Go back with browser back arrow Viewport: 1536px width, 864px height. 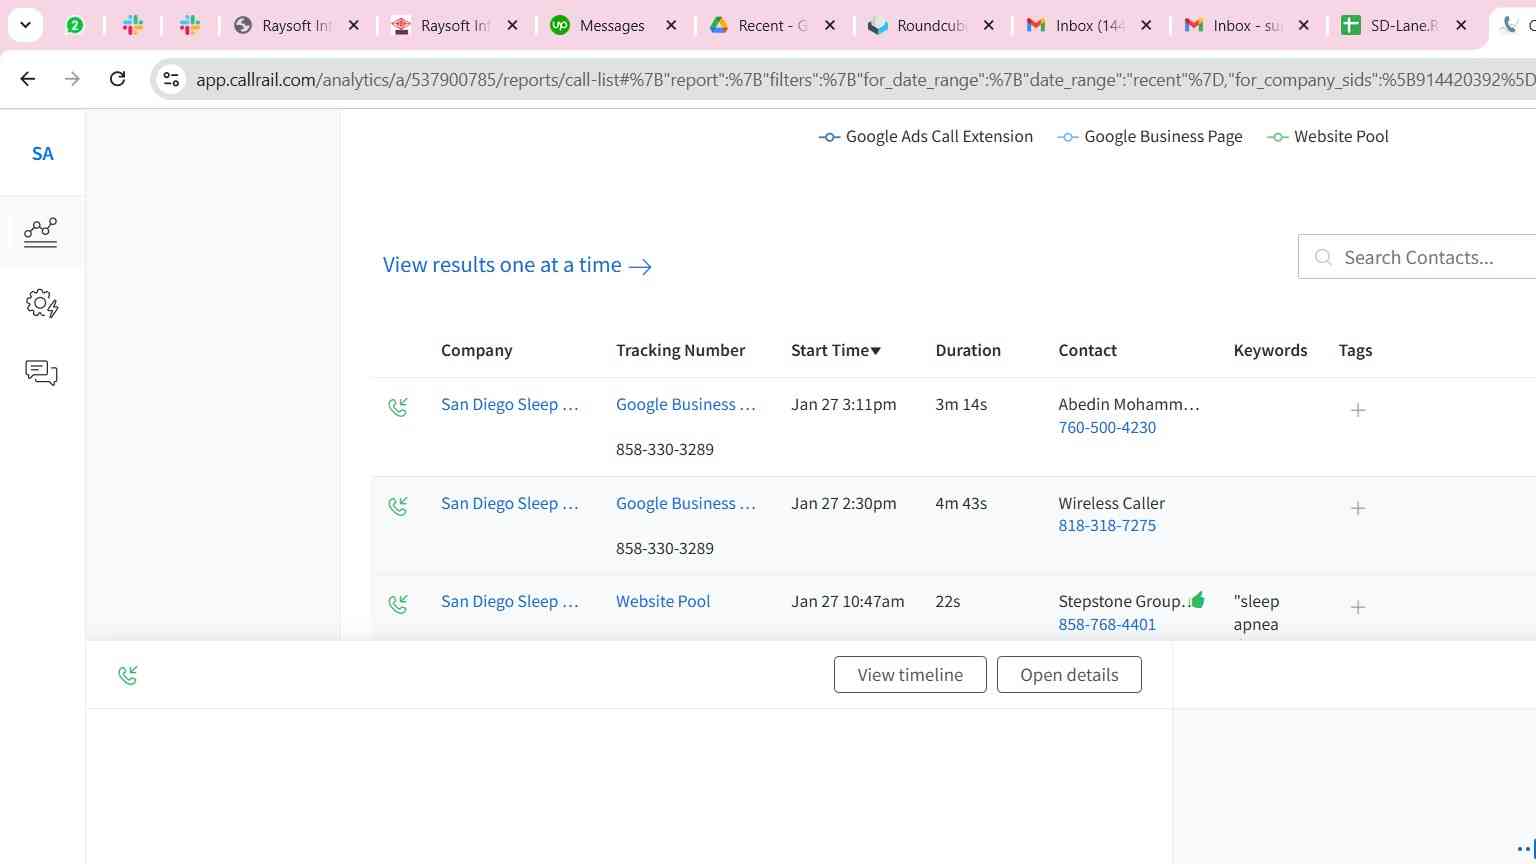[x=28, y=78]
